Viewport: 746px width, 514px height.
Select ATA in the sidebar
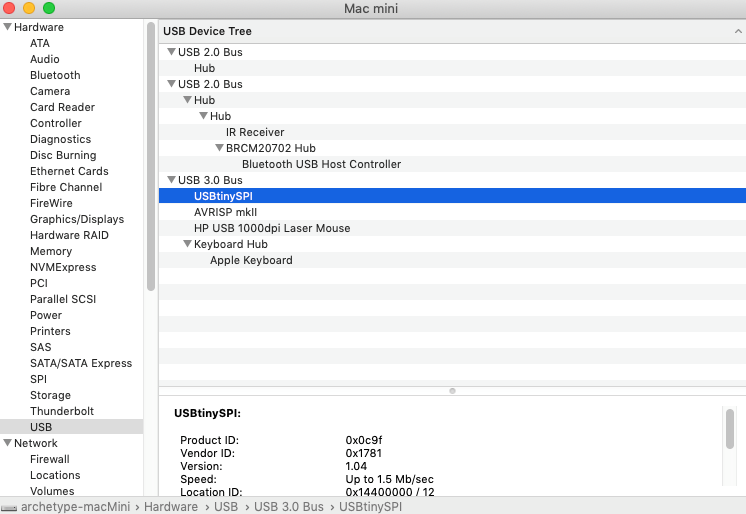[40, 43]
